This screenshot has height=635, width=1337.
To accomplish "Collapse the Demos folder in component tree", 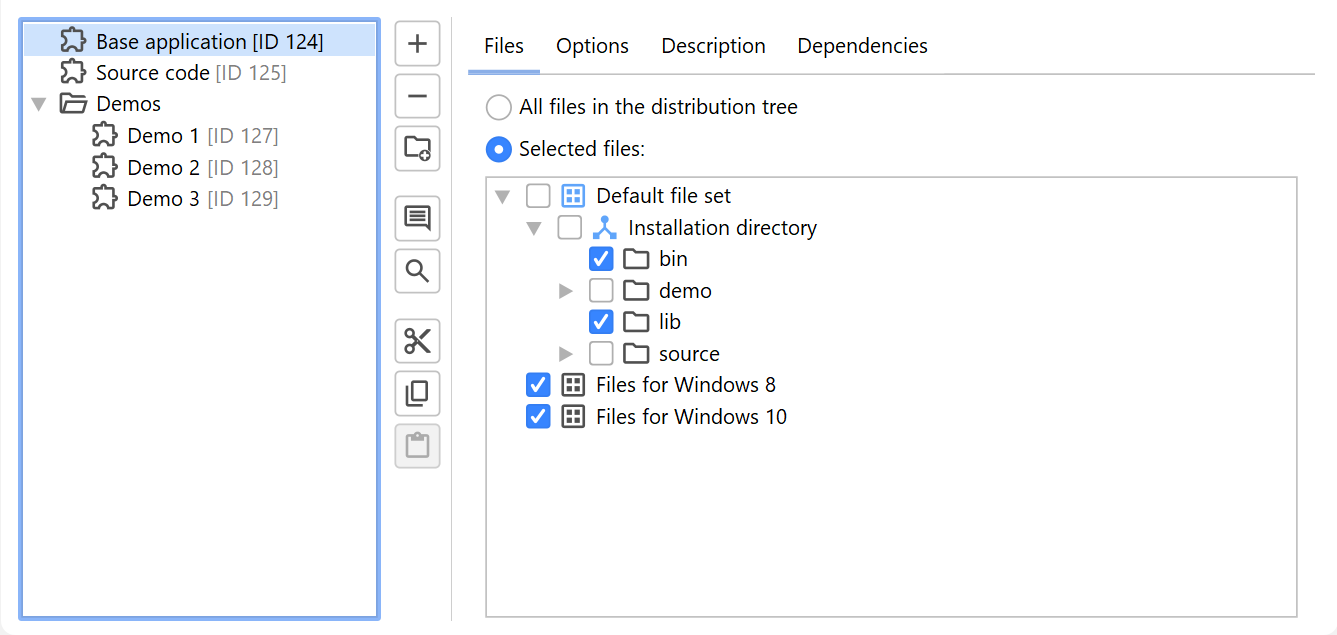I will coord(39,104).
